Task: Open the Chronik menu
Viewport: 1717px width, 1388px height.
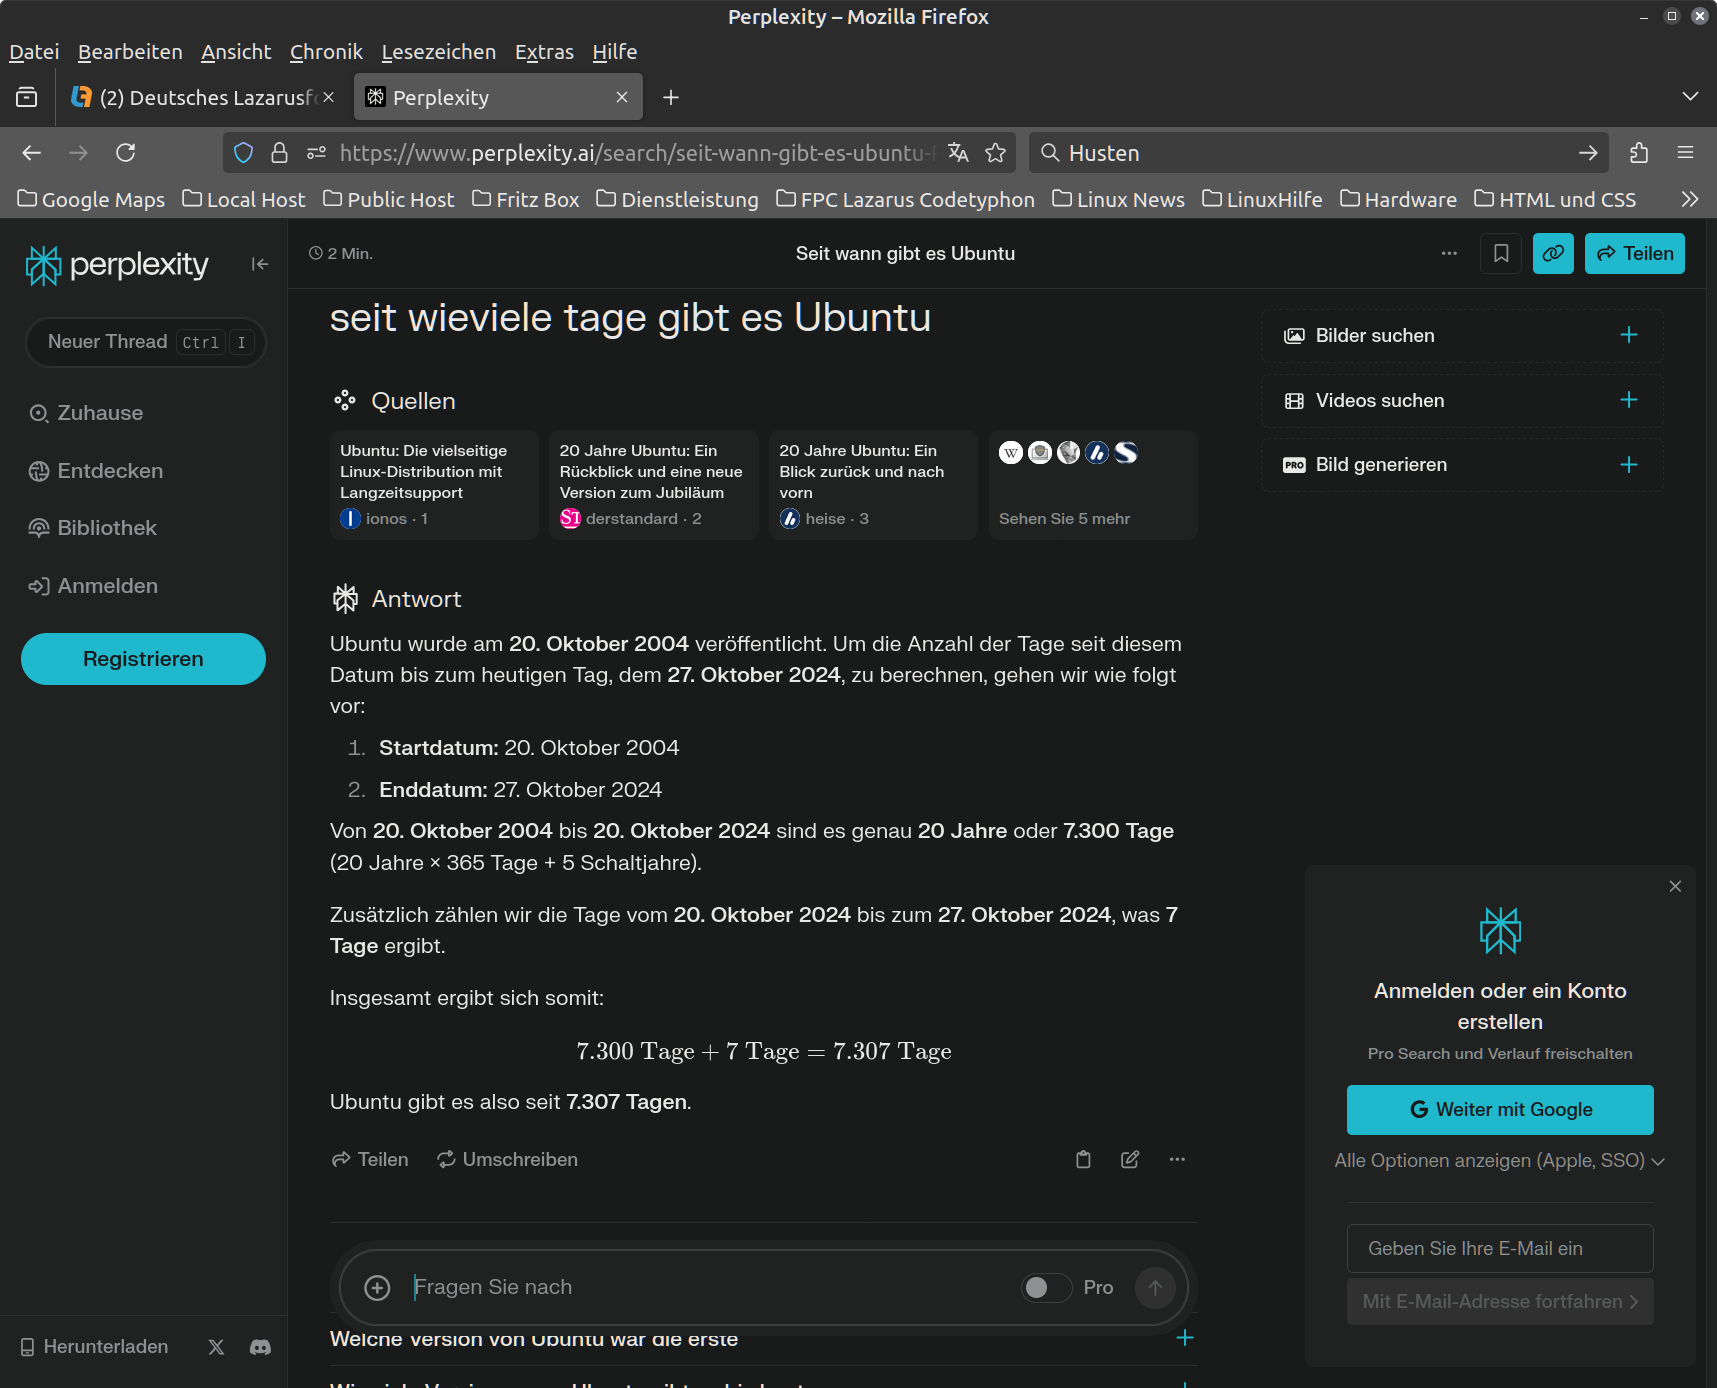Action: point(326,52)
